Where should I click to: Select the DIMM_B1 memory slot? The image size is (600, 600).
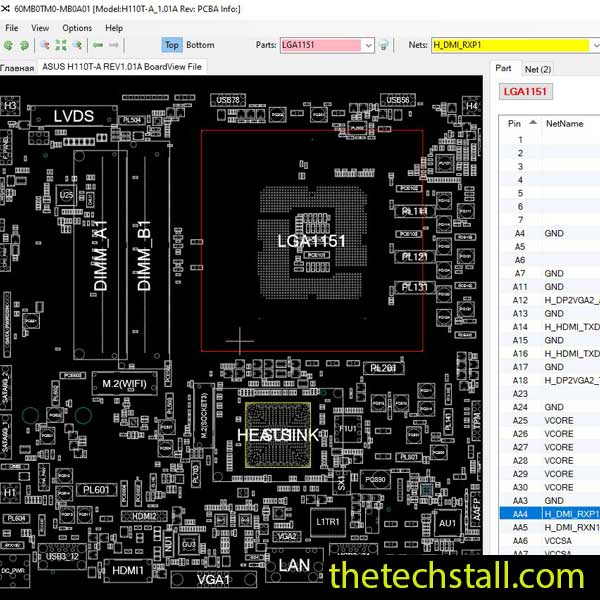click(x=144, y=255)
